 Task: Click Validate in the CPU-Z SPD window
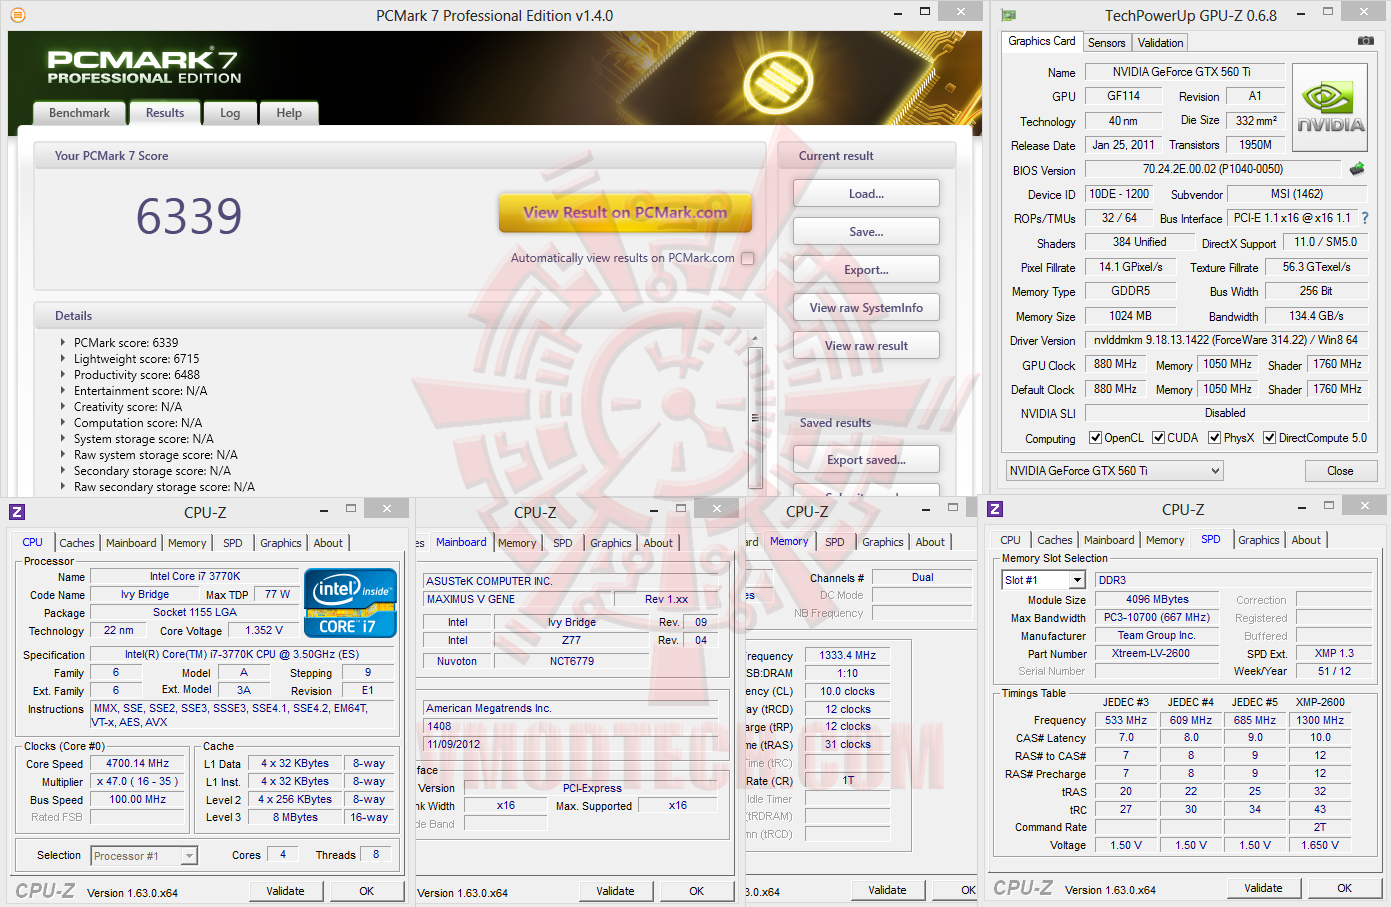1263,888
